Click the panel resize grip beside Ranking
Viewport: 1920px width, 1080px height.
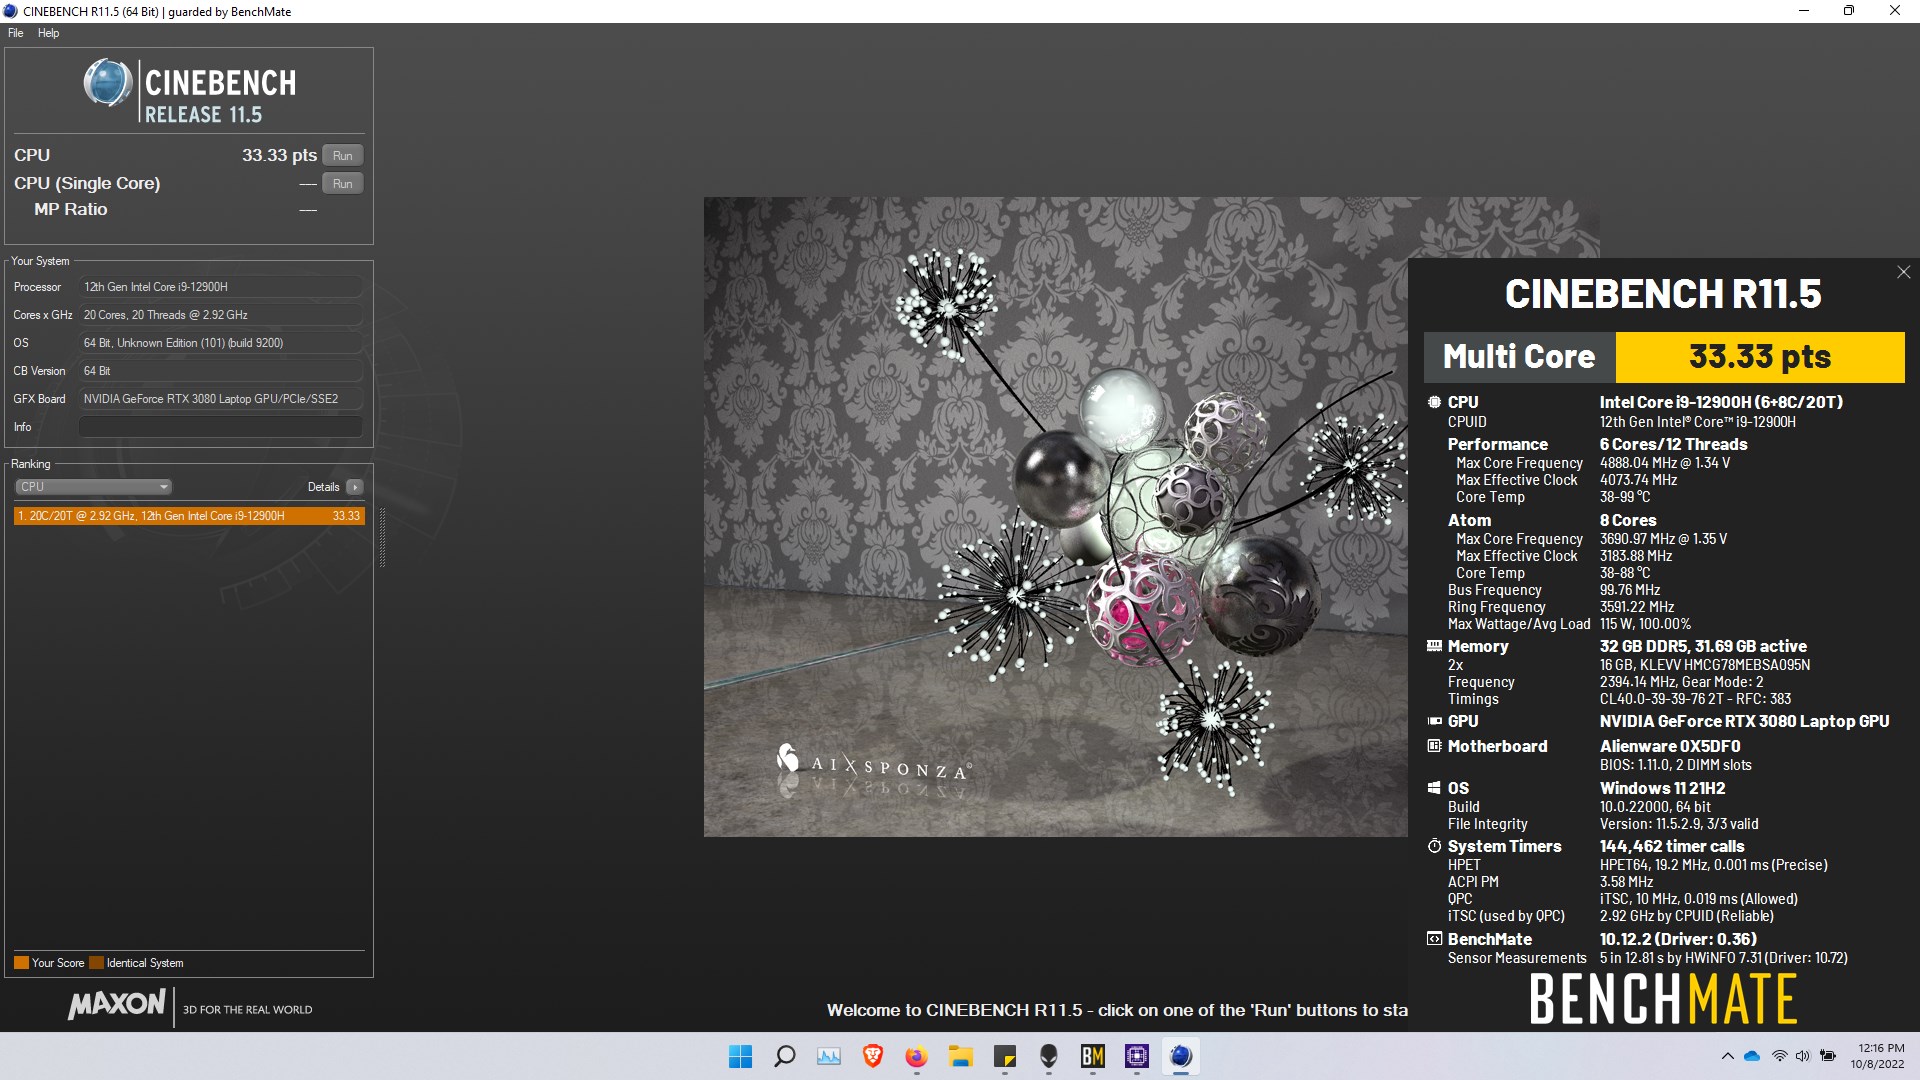pyautogui.click(x=382, y=538)
